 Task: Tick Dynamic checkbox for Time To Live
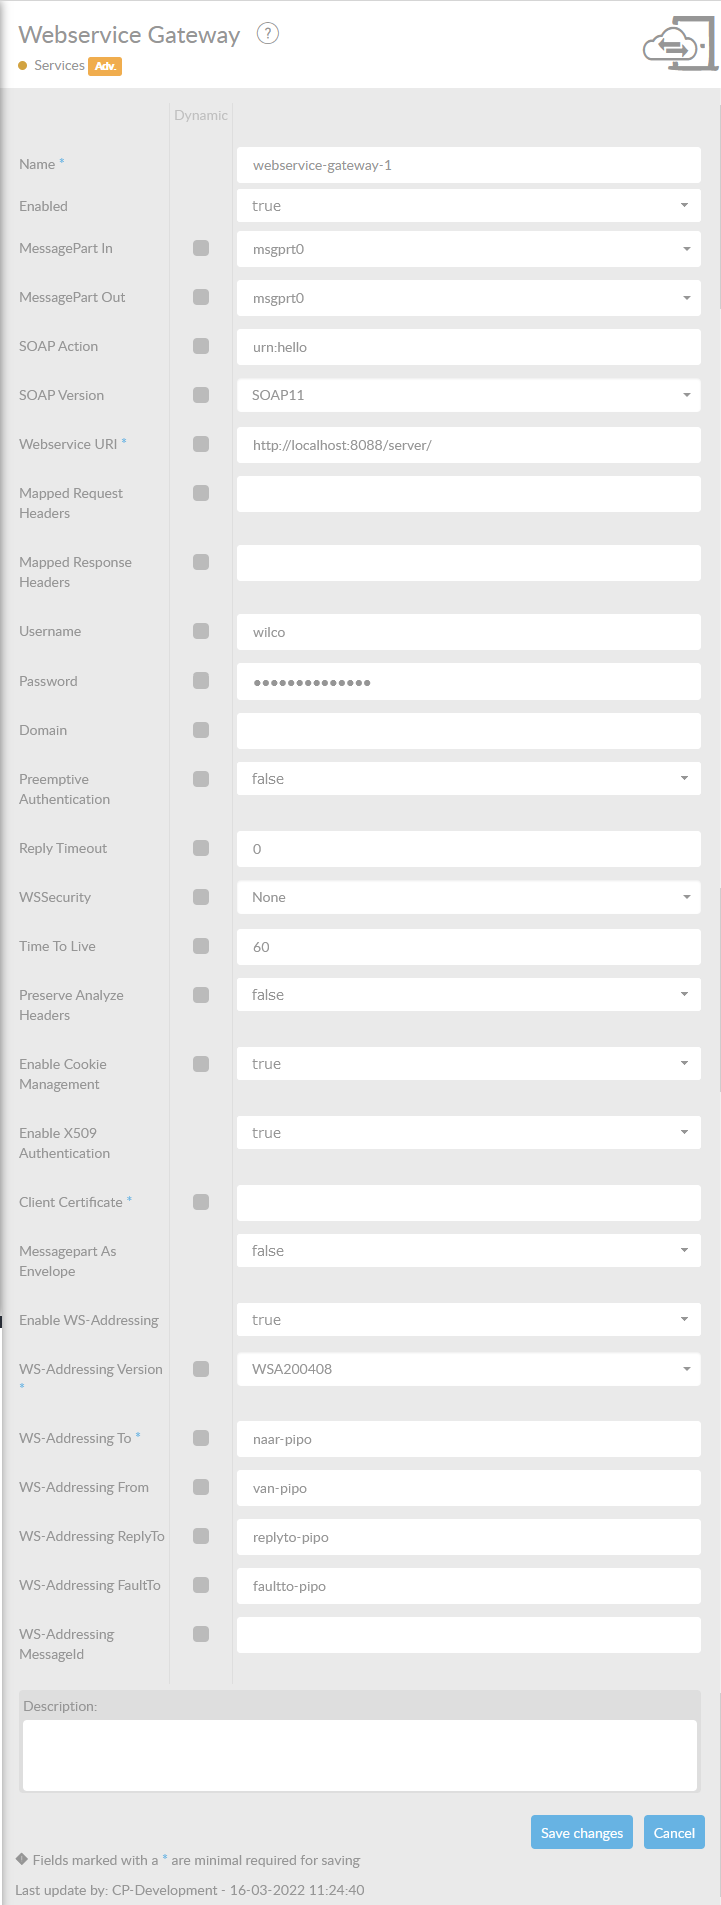click(201, 946)
